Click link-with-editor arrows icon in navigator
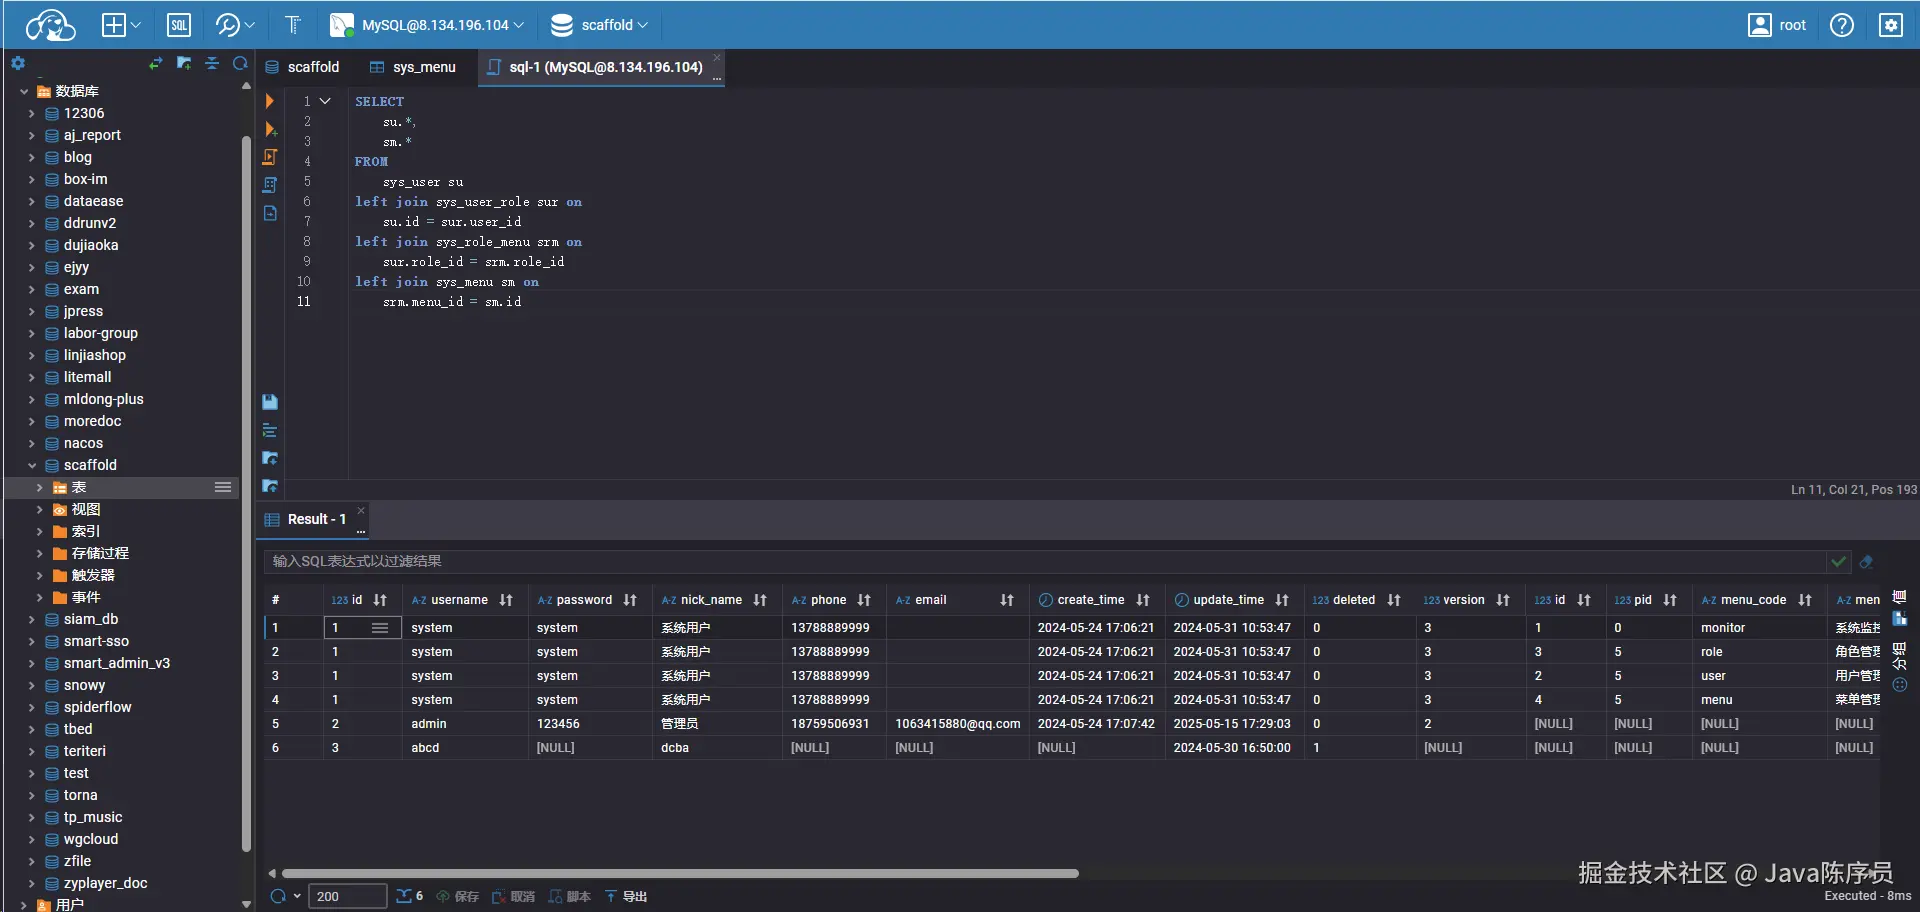Image resolution: width=1920 pixels, height=912 pixels. [155, 64]
